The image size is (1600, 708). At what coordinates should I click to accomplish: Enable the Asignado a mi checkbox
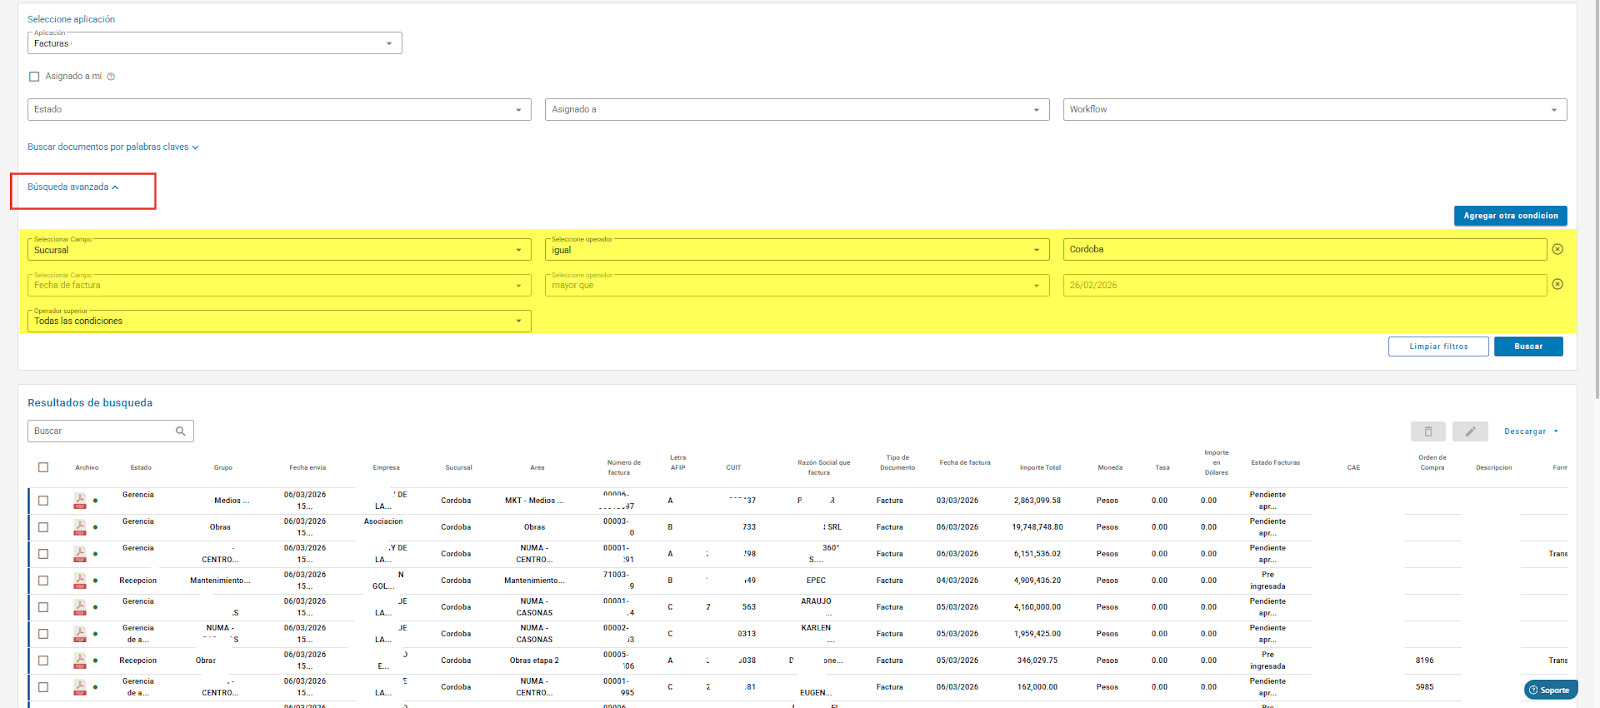(34, 76)
